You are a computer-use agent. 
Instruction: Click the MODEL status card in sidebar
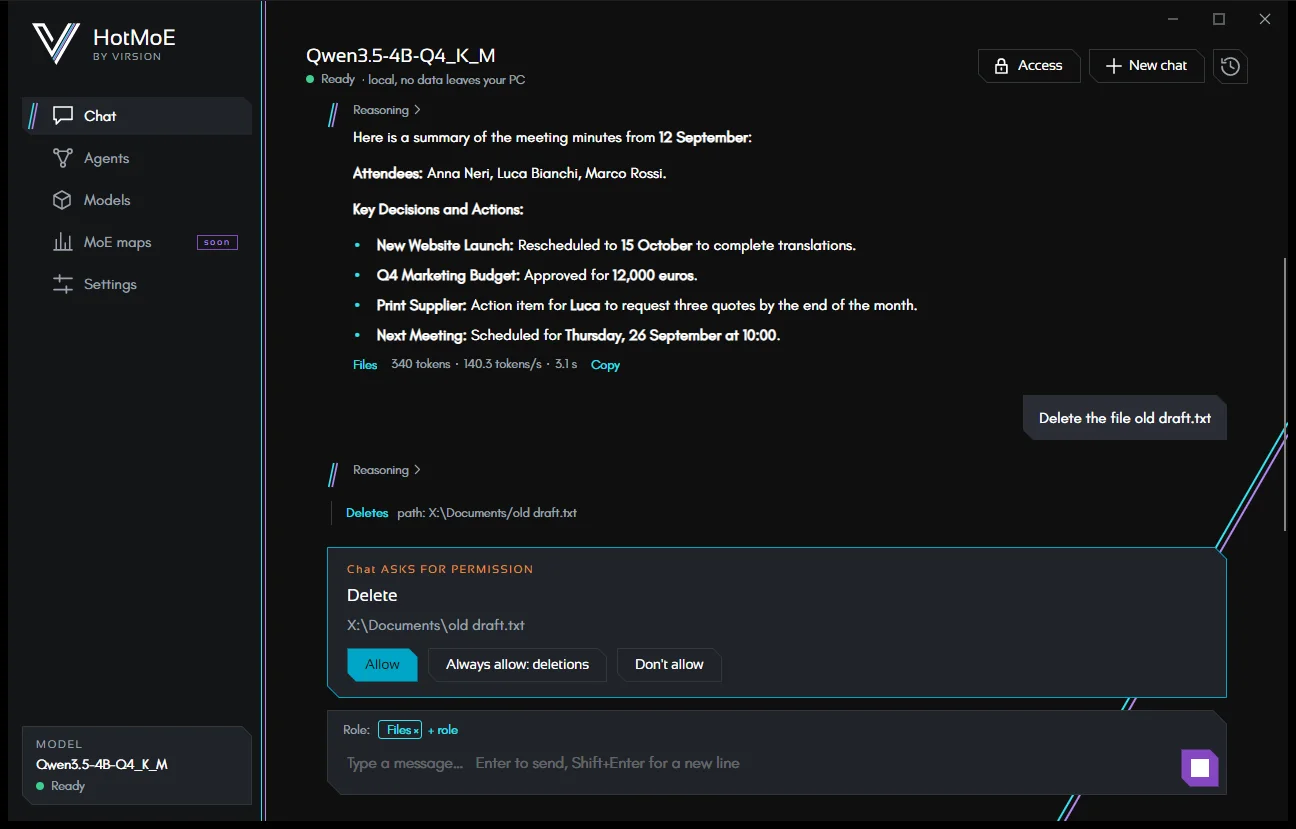(x=137, y=765)
